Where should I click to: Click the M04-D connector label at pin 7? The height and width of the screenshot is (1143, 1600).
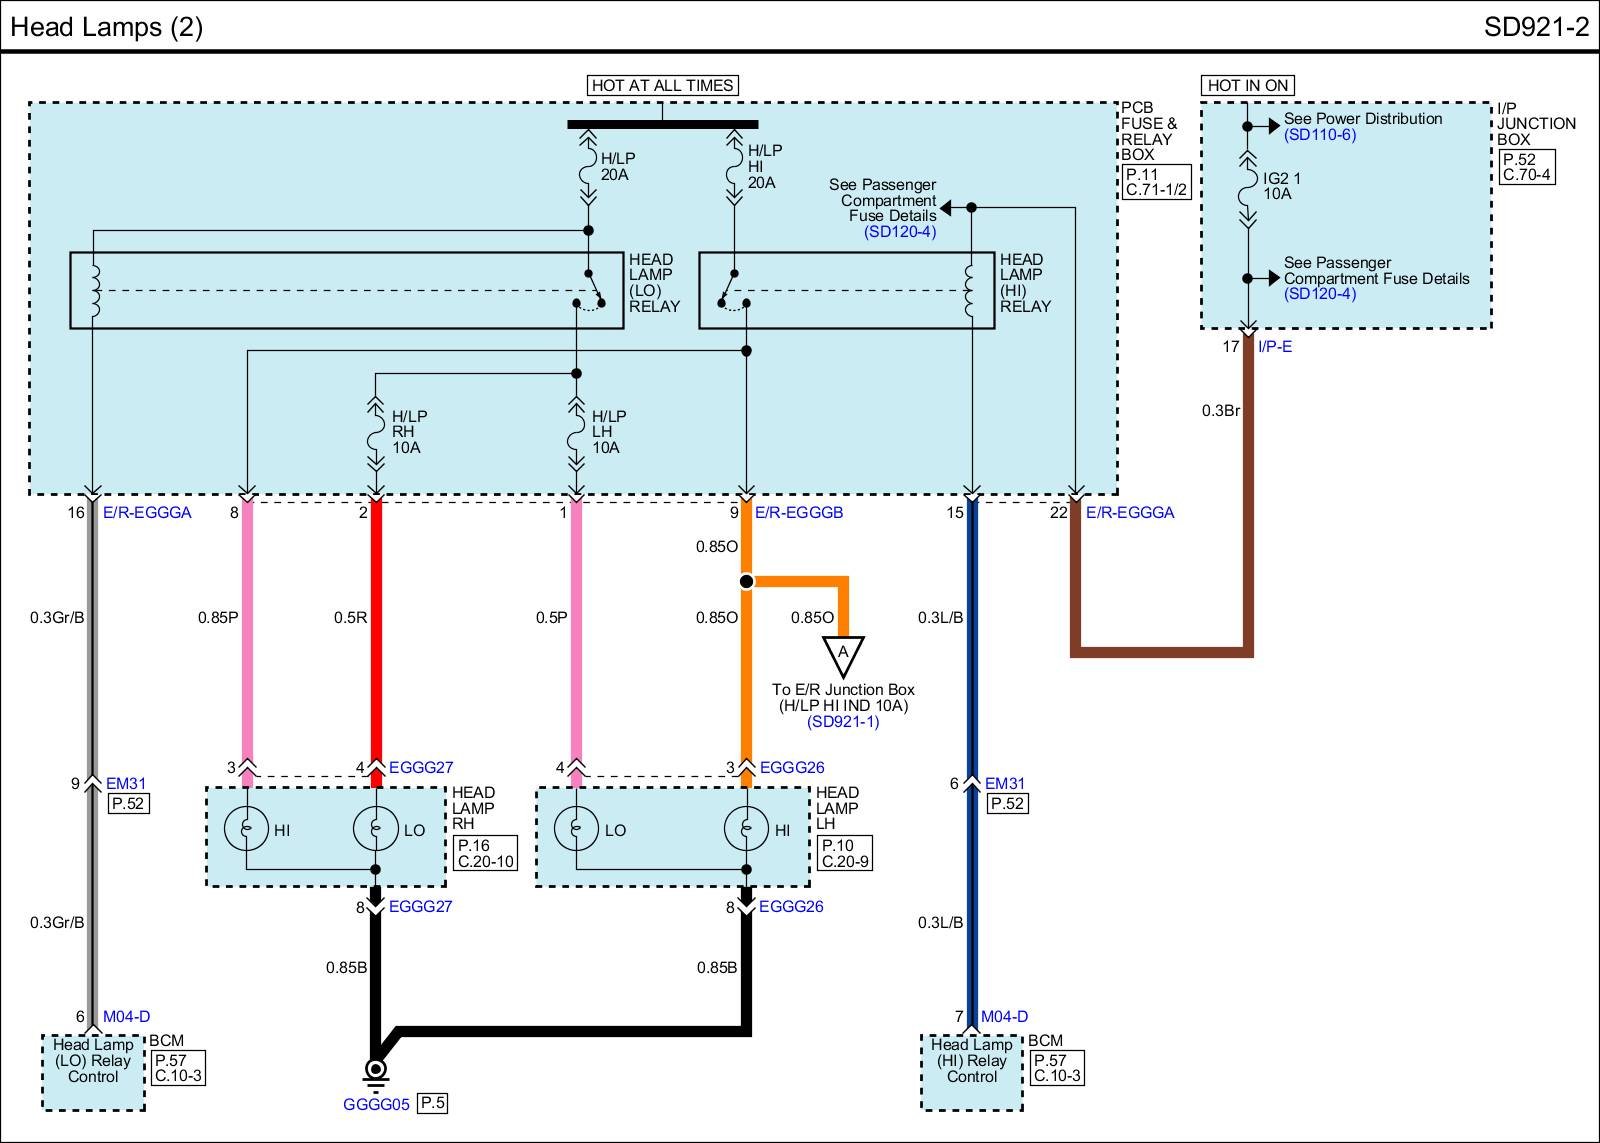pyautogui.click(x=1004, y=1017)
